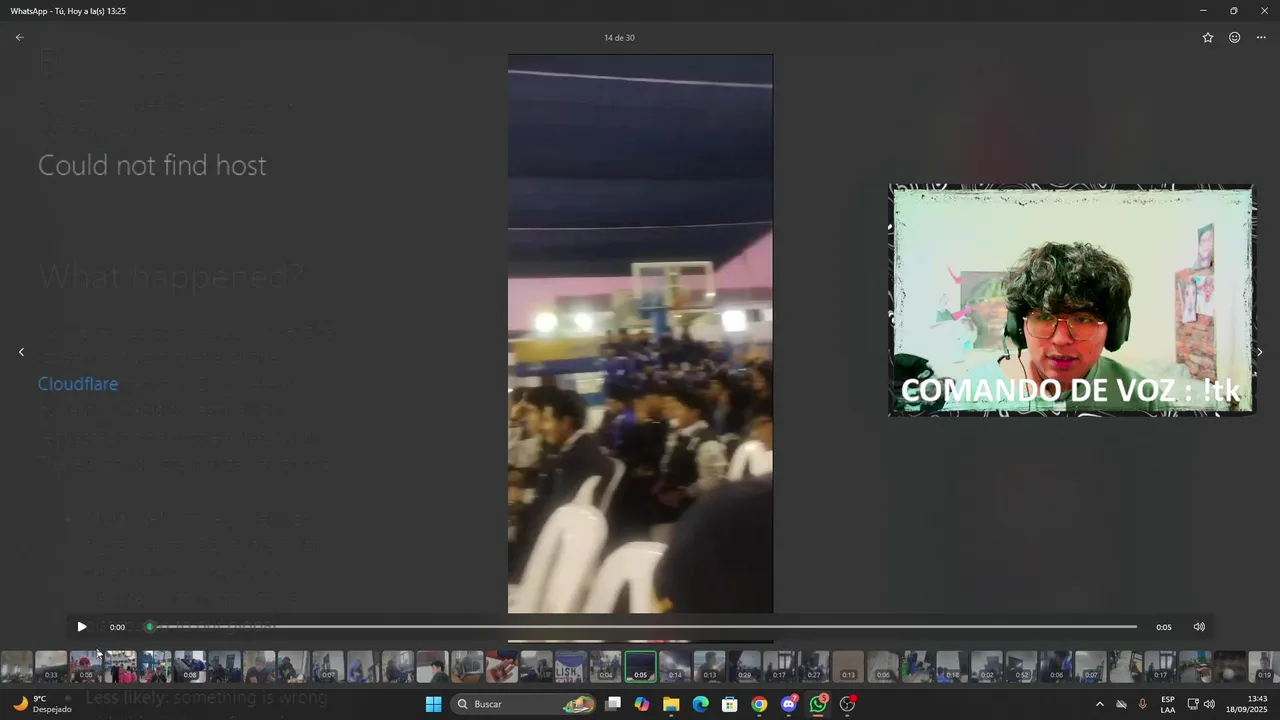Screen dimensions: 1280x720
Task: Play the video
Action: 82,627
